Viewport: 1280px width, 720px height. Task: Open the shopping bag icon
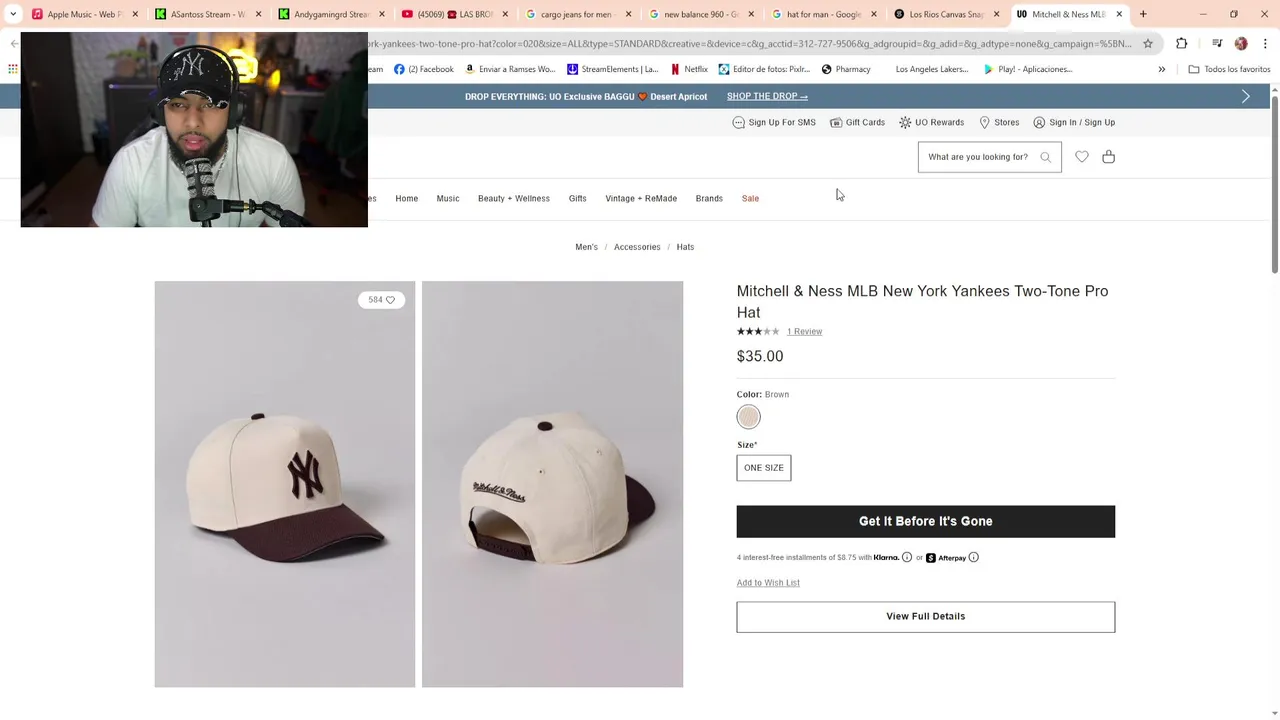(x=1108, y=157)
